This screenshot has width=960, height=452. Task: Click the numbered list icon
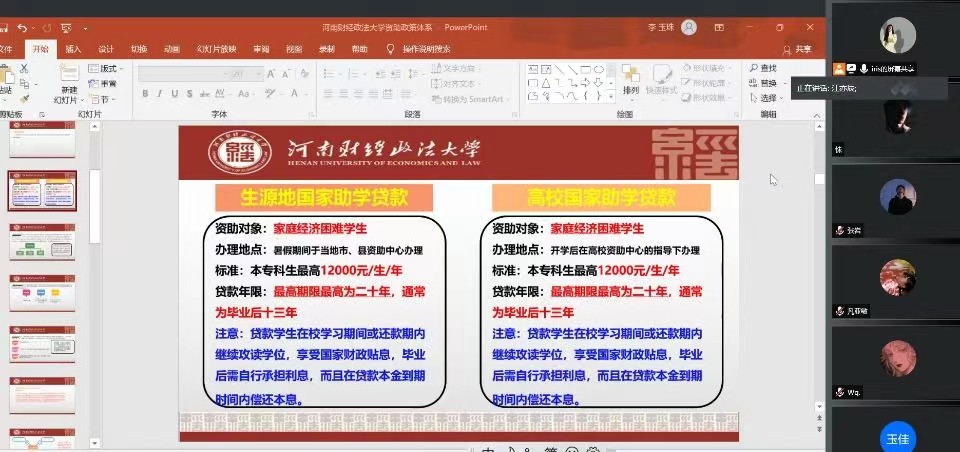(x=352, y=73)
